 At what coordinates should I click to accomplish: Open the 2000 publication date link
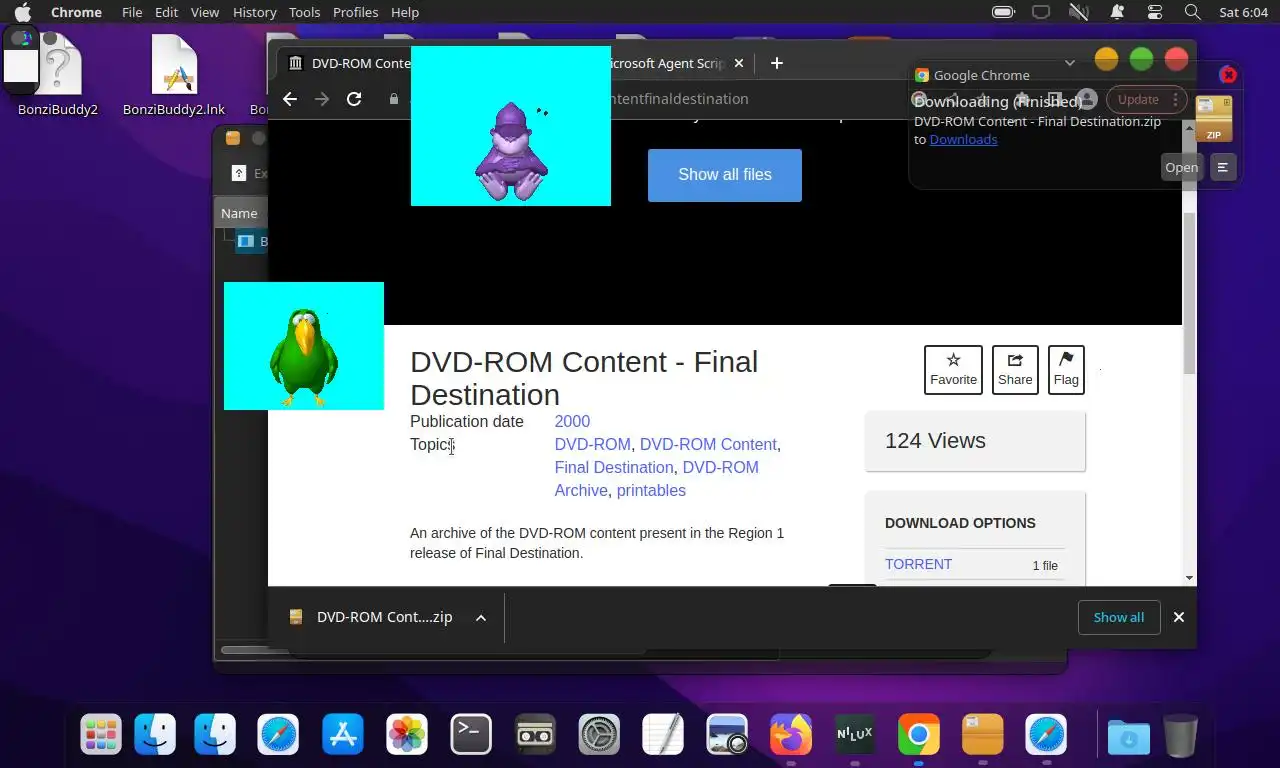(572, 422)
